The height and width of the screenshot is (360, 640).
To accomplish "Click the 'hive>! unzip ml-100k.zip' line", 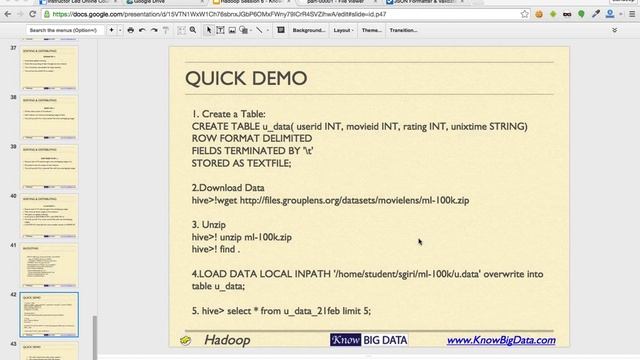I will coord(242,237).
